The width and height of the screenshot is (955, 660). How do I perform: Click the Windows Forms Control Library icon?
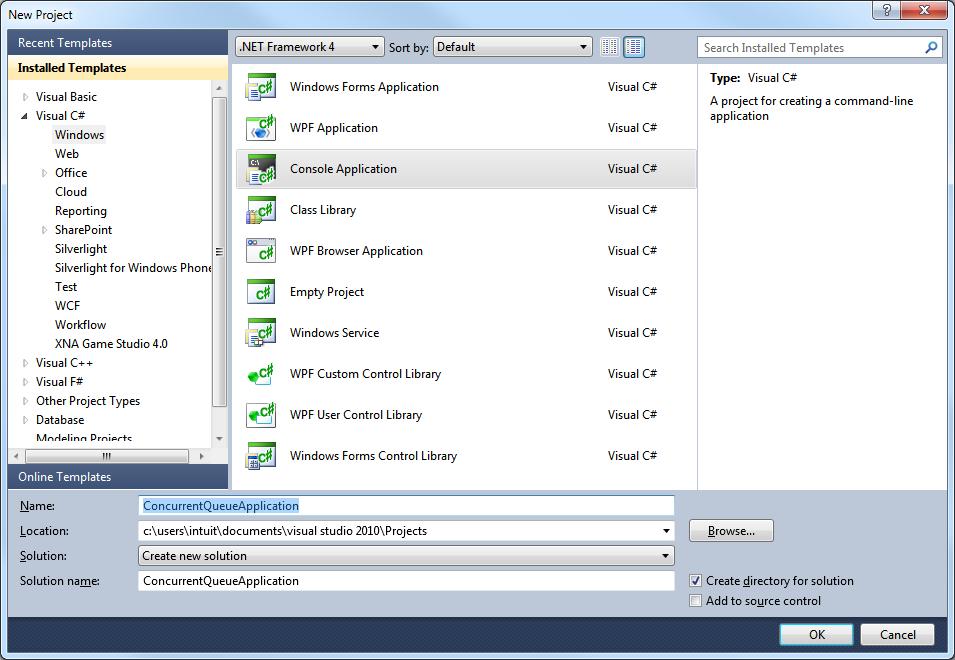pyautogui.click(x=261, y=456)
